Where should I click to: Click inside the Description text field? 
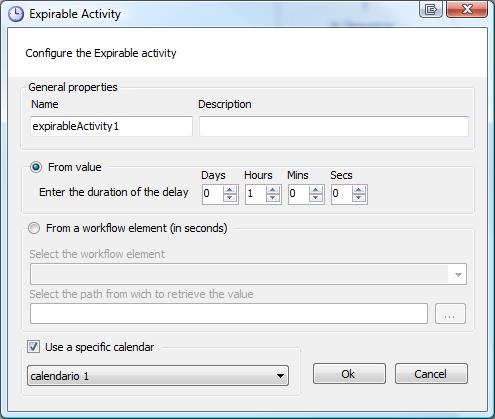click(334, 126)
